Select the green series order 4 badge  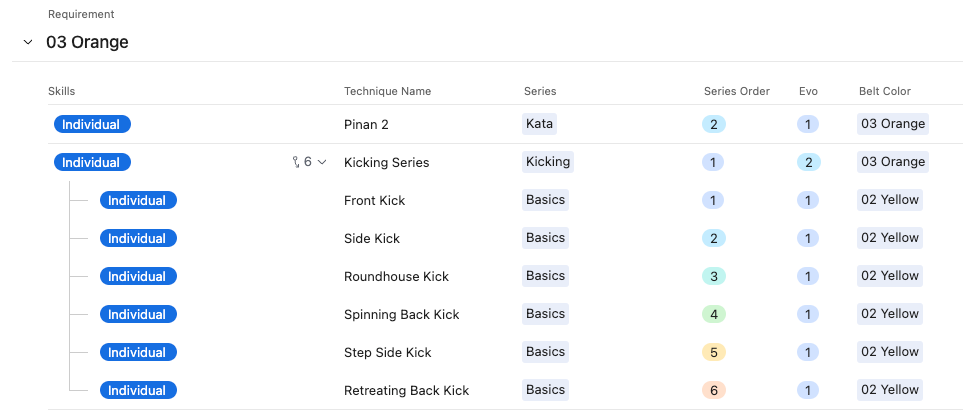[x=714, y=314]
